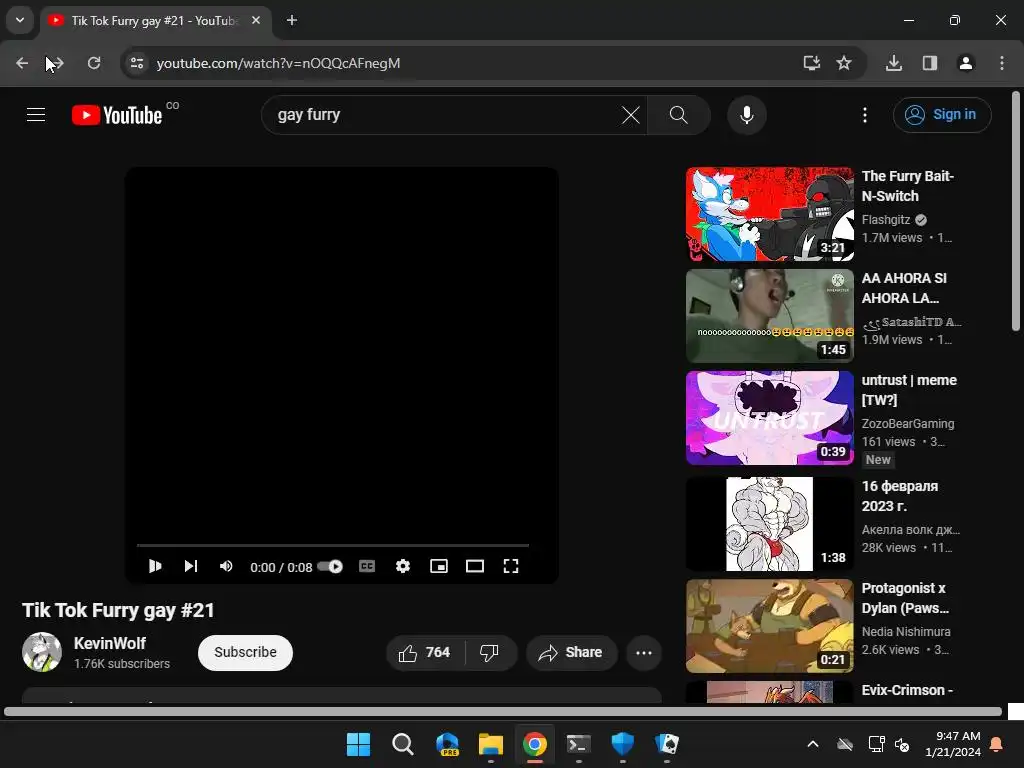Open more actions ellipsis under video
Viewport: 1024px width, 768px height.
(644, 652)
